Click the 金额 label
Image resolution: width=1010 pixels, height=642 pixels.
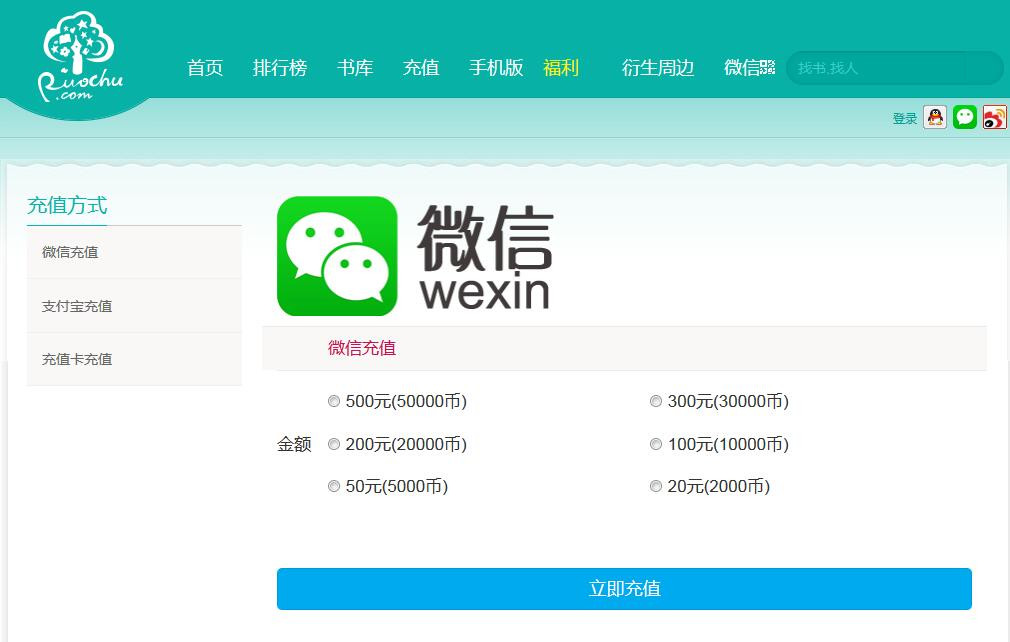(x=294, y=444)
